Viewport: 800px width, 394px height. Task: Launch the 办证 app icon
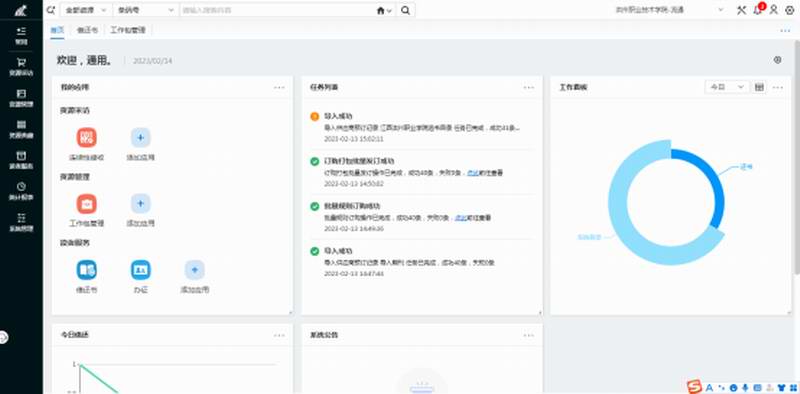click(x=140, y=270)
